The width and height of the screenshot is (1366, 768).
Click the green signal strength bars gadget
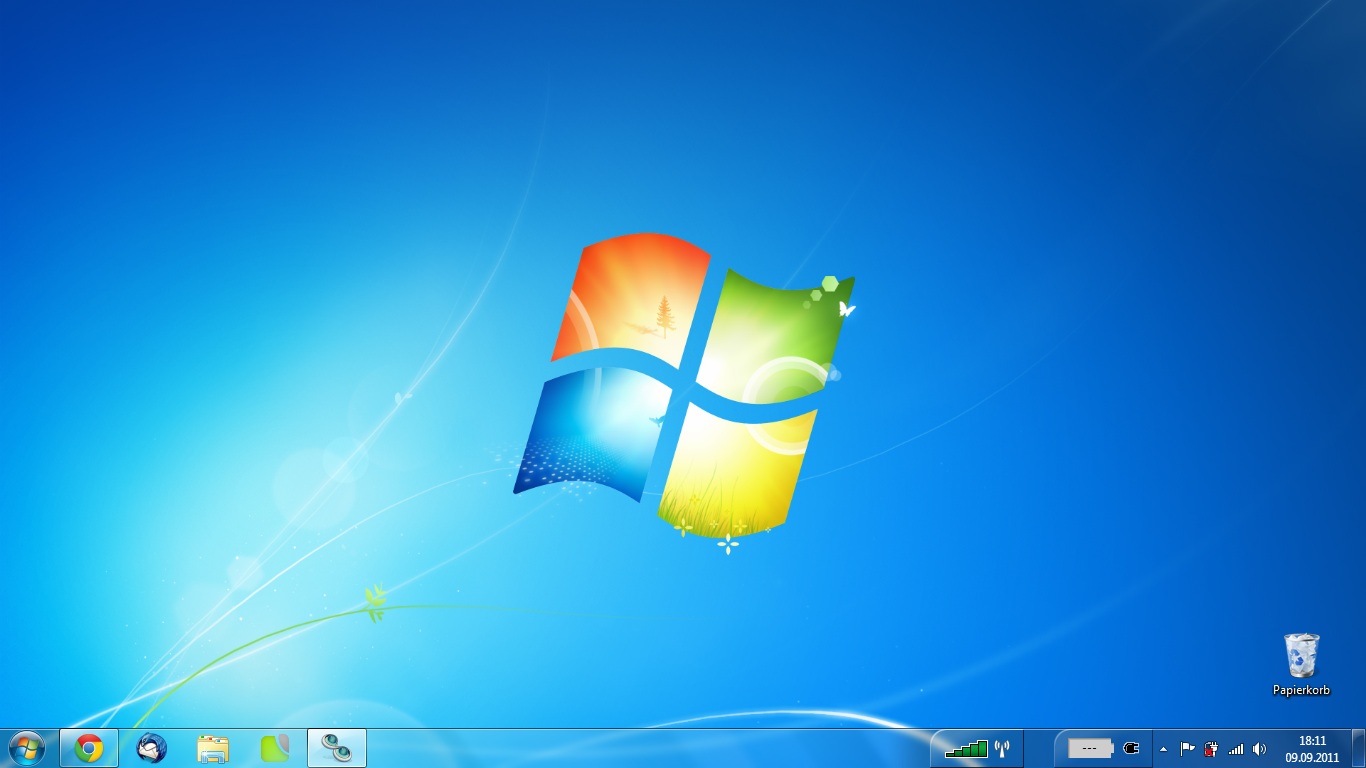[966, 749]
